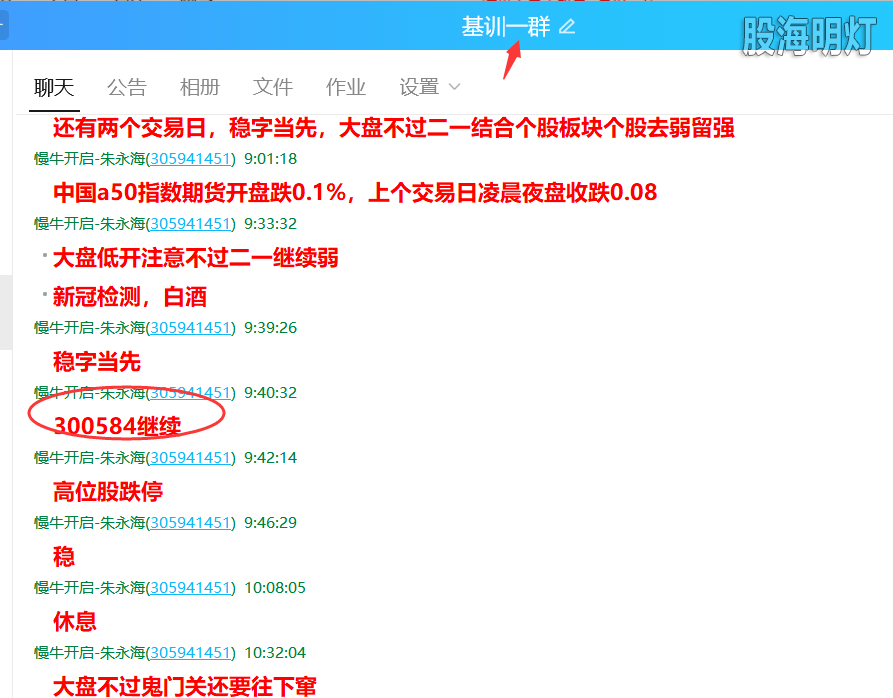Select the message 稳字当先

(x=97, y=362)
